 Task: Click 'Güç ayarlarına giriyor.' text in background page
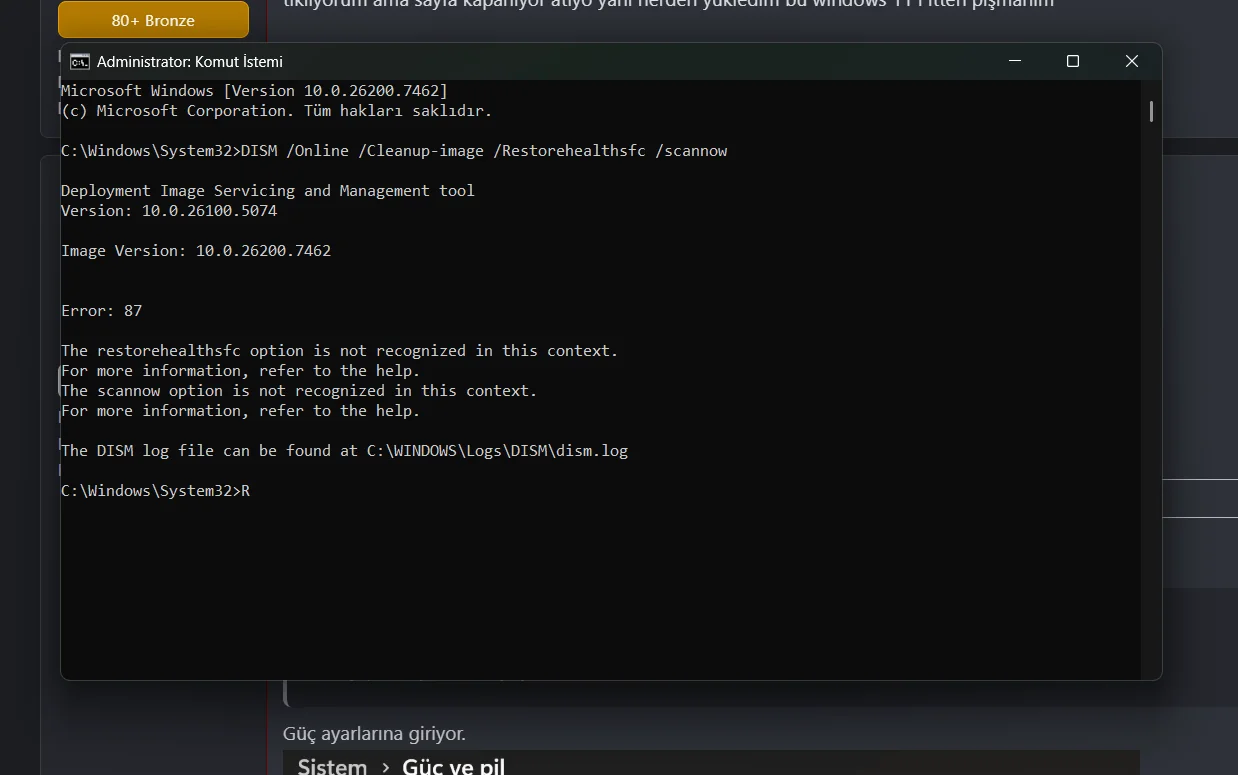374,734
